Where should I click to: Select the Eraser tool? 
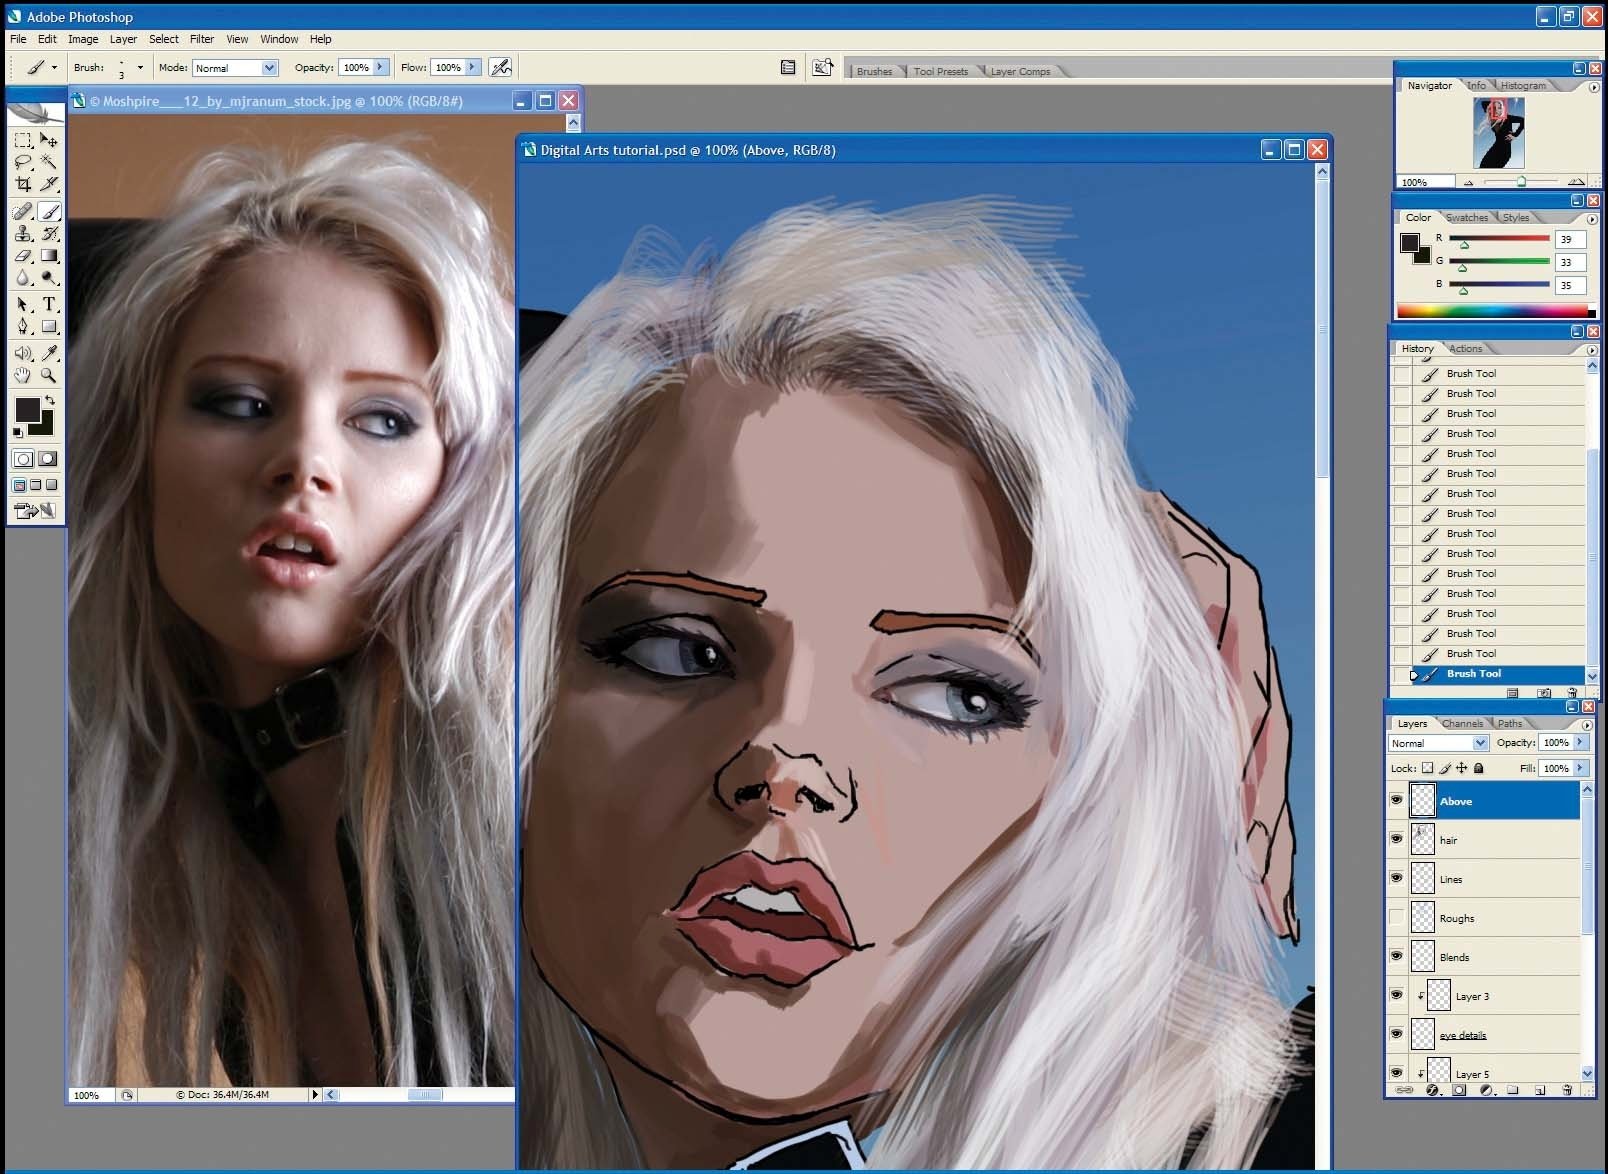coord(23,256)
